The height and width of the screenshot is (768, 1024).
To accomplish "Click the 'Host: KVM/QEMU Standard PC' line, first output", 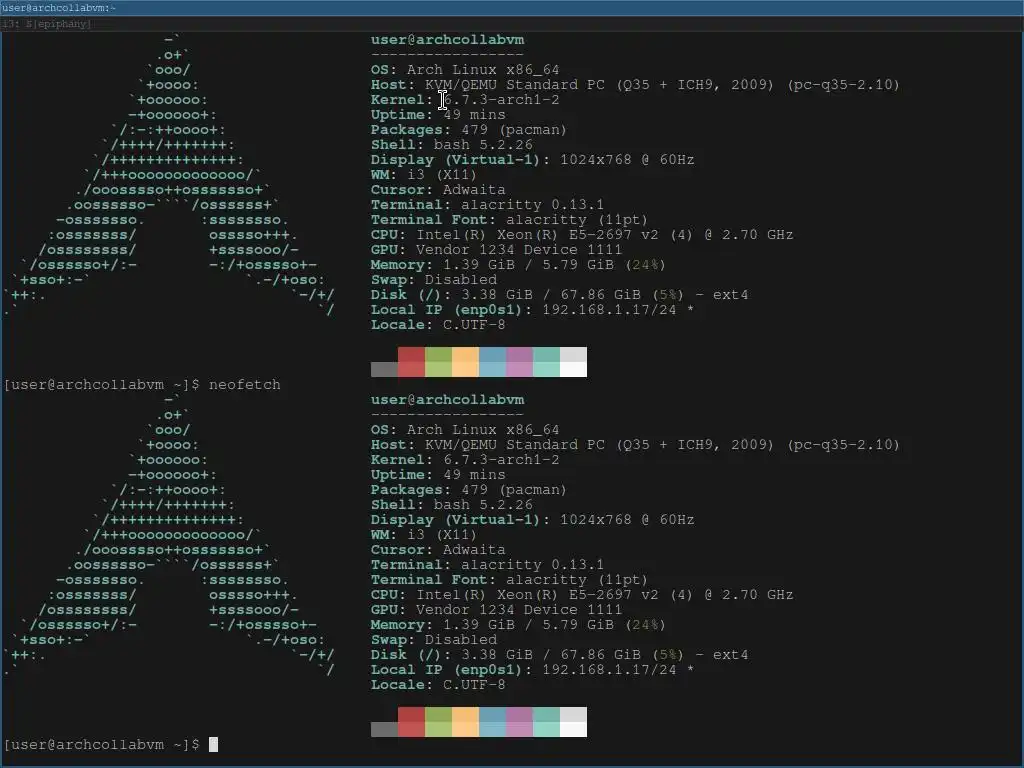I will click(635, 85).
